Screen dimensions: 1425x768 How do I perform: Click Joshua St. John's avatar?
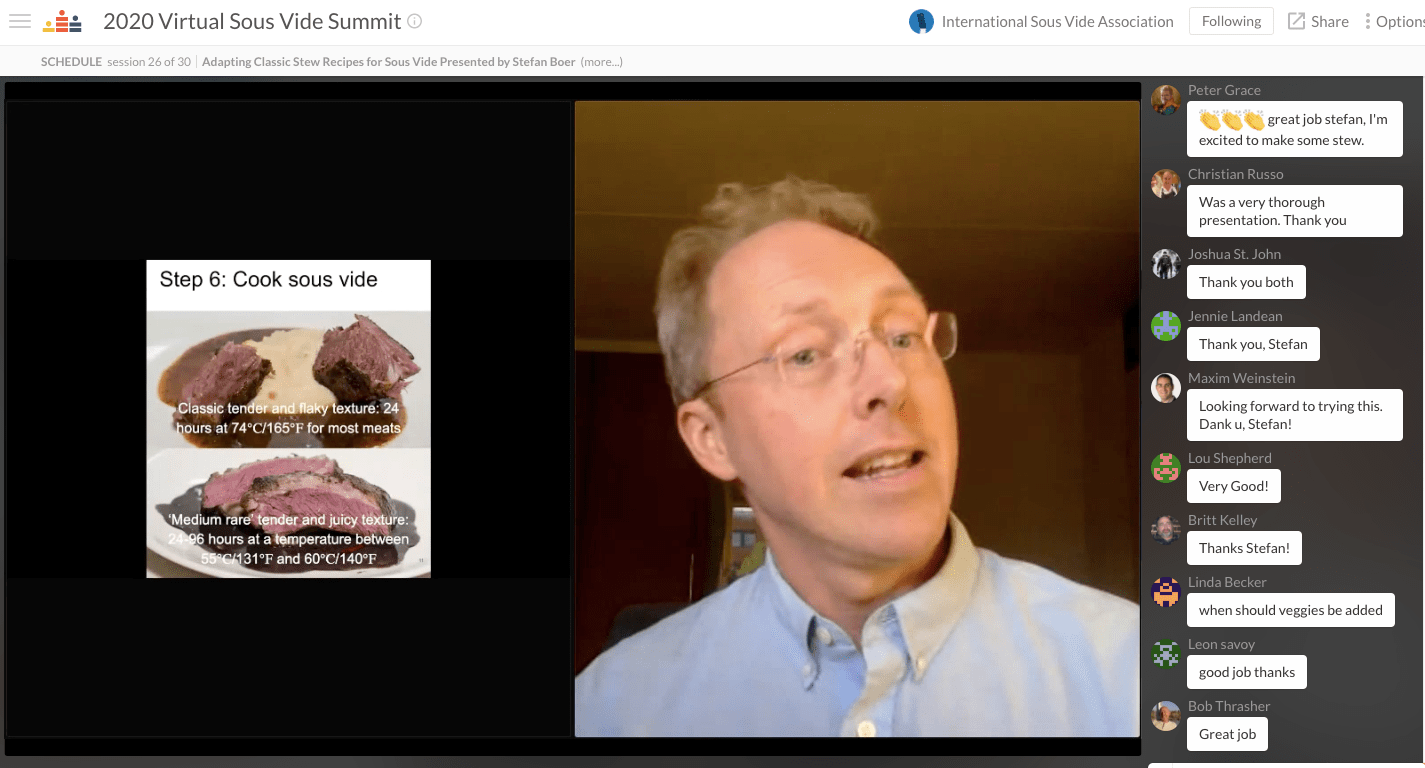(x=1166, y=264)
